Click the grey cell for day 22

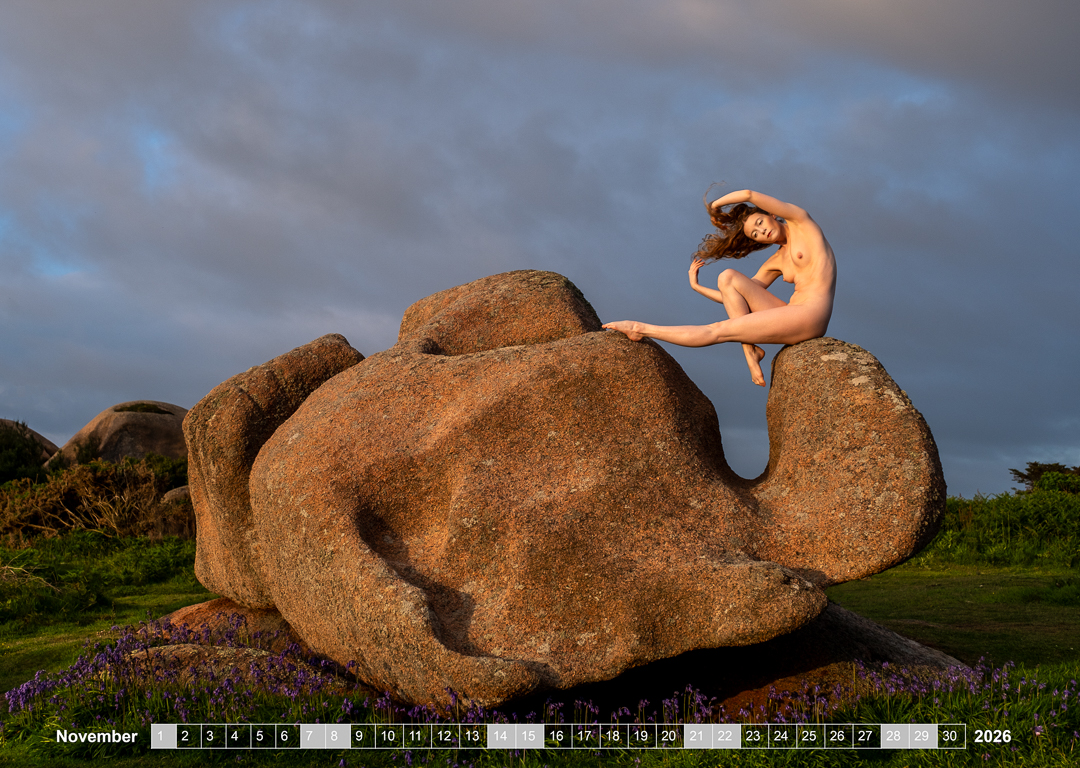(x=725, y=736)
